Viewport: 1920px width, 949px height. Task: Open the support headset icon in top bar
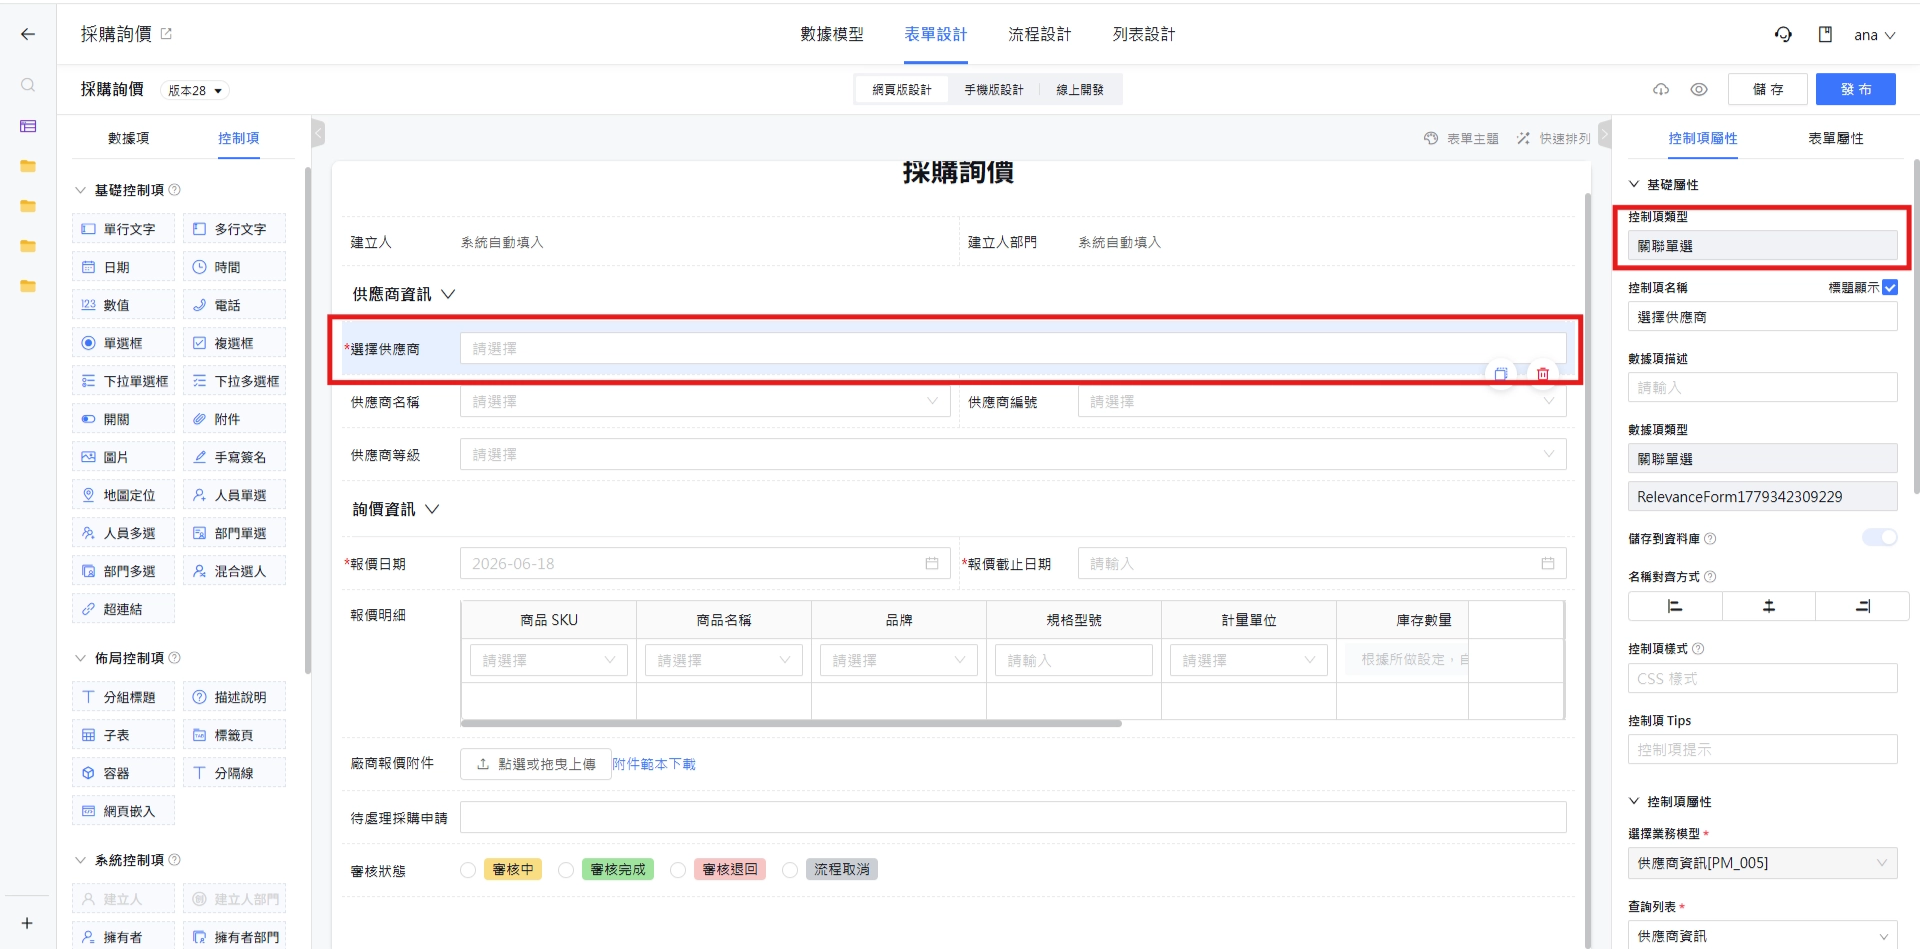[1783, 34]
